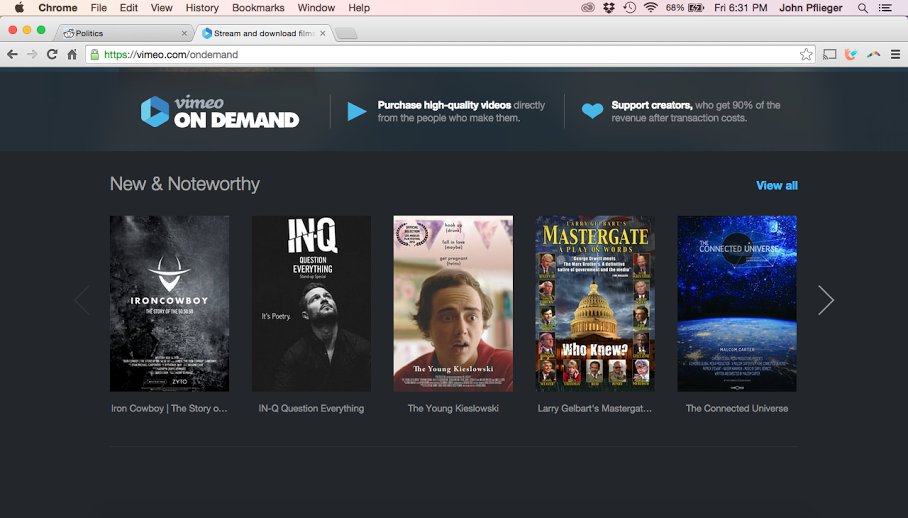Click the green padlock in address bar
The width and height of the screenshot is (908, 518).
(95, 54)
